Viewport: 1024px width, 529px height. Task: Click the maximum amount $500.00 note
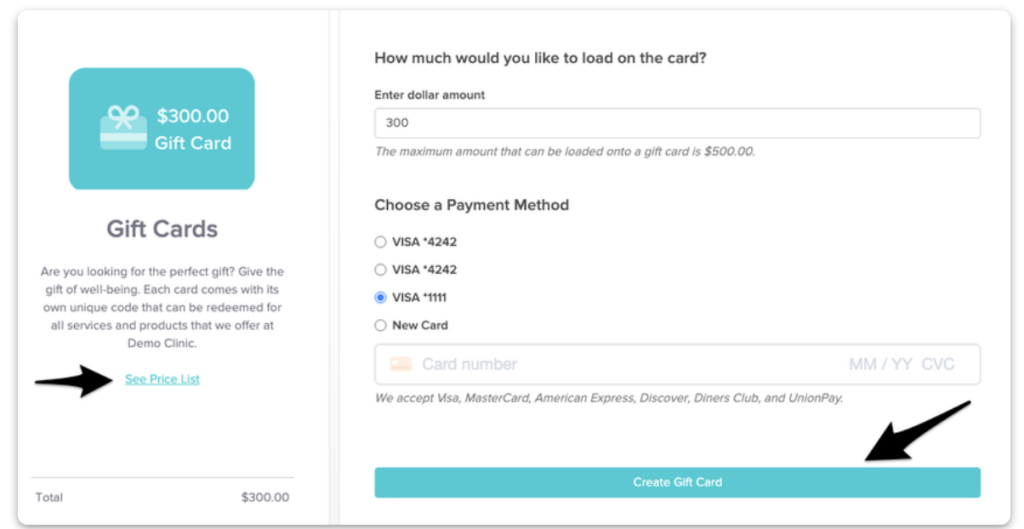[x=564, y=152]
